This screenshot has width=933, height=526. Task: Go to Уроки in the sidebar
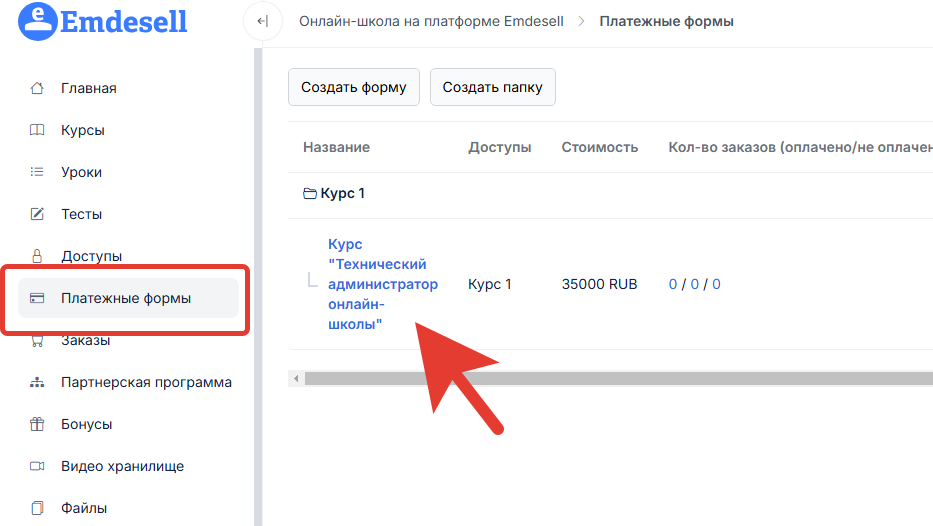pos(82,172)
